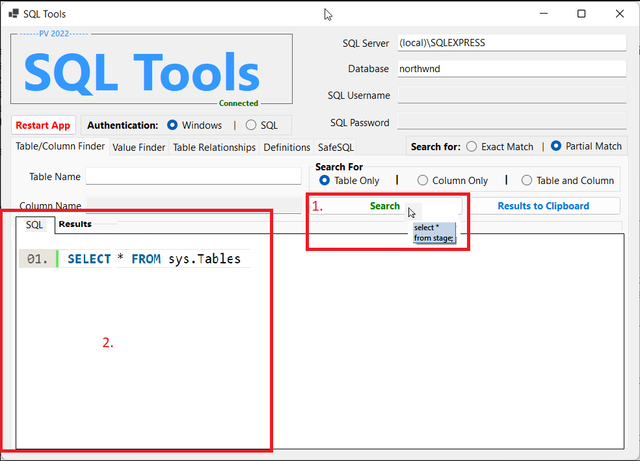Open the Definitions tab
This screenshot has width=640, height=461.
287,147
